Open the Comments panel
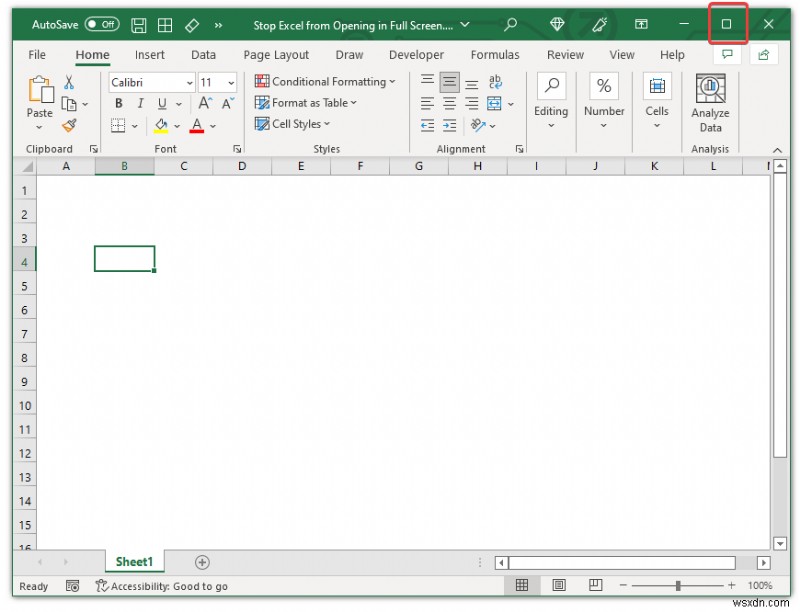This screenshot has height=612, width=800. 727,55
